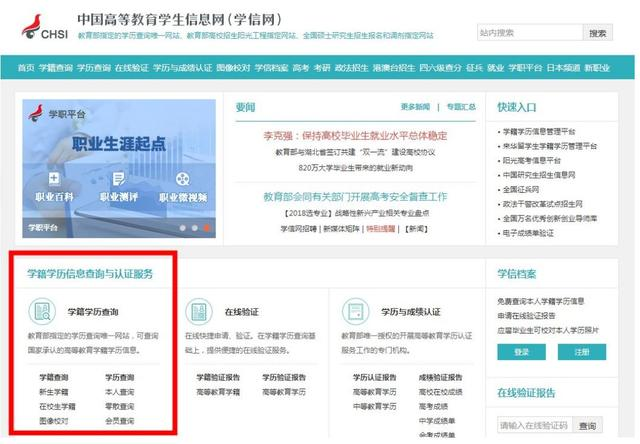The image size is (640, 444).
Task: Open the 专题汇总 link
Action: [461, 107]
